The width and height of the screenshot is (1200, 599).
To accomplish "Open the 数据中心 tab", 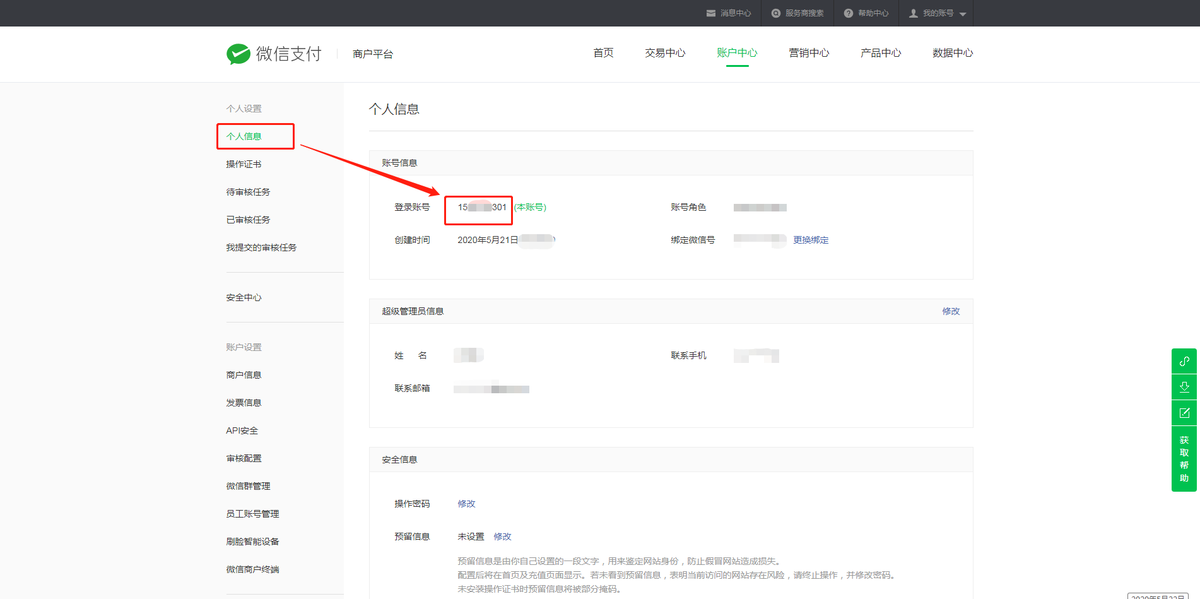I will [952, 53].
